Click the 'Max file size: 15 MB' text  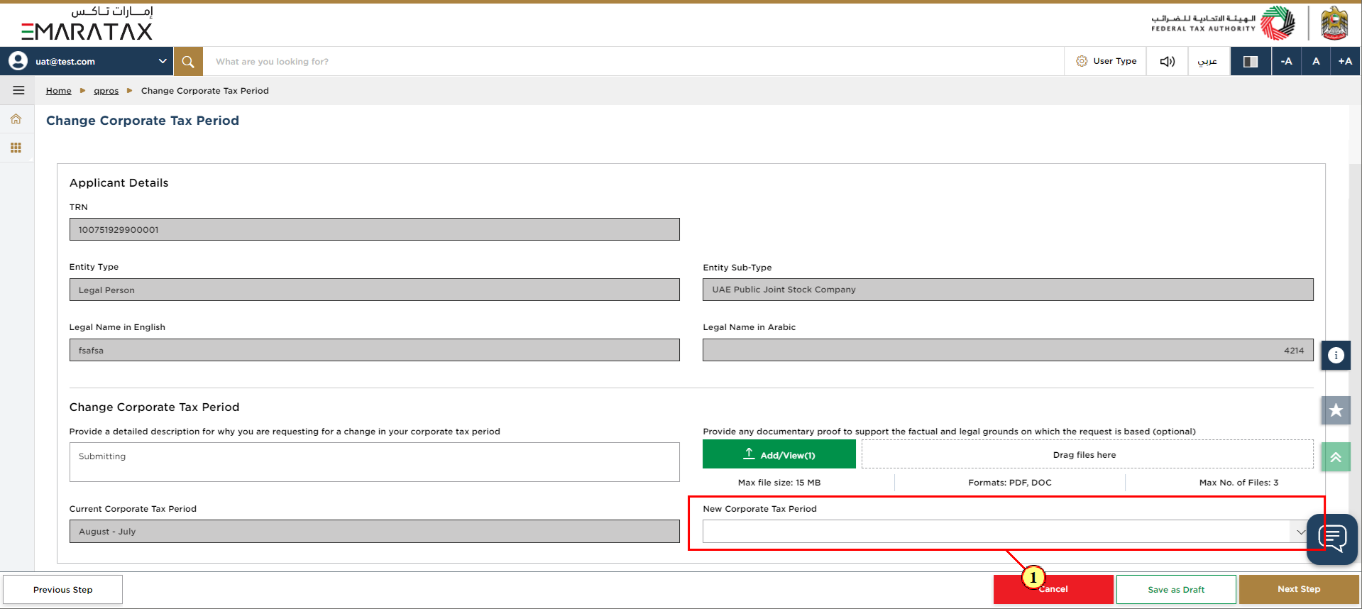pyautogui.click(x=779, y=483)
